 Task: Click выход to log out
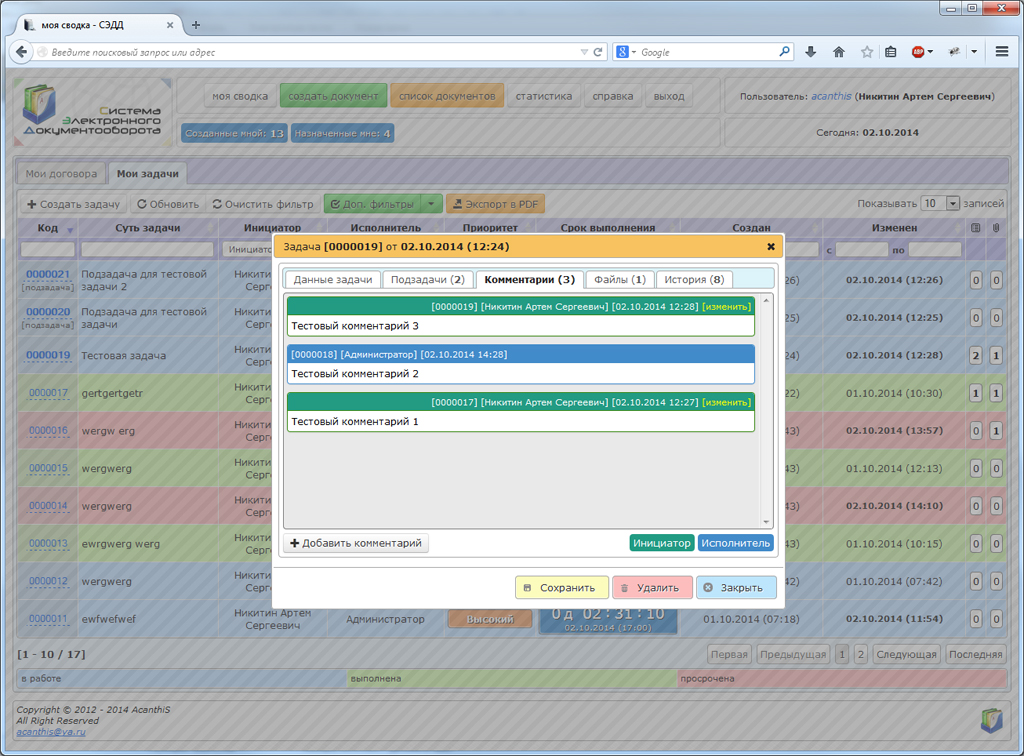click(669, 96)
